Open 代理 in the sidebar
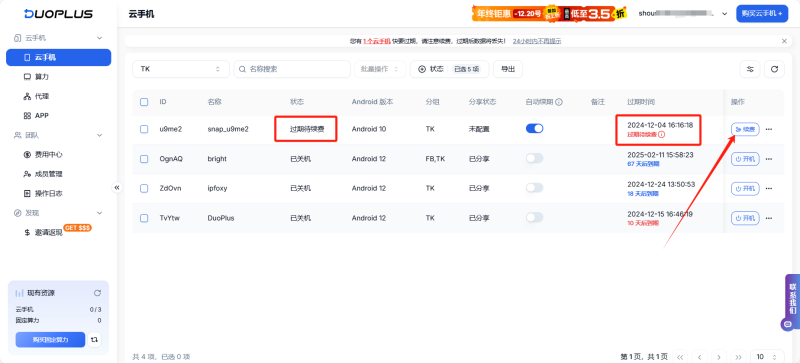 42,96
